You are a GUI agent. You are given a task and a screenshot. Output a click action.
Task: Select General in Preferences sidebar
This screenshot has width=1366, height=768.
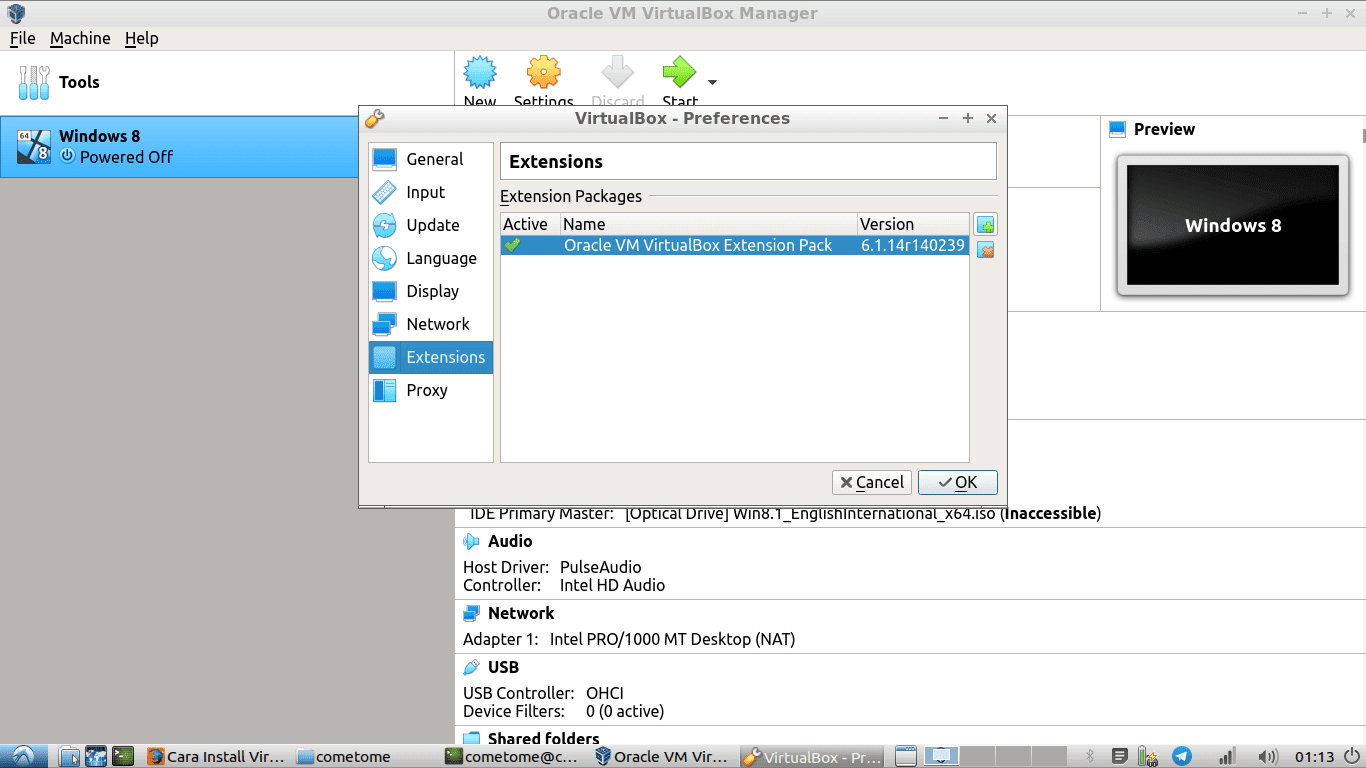(x=430, y=159)
